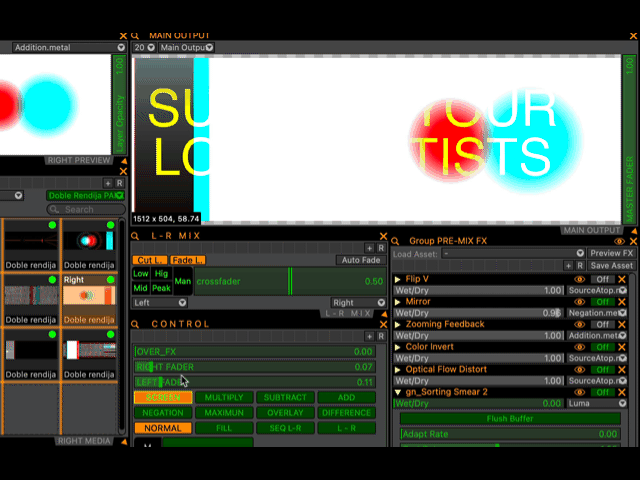Toggle Zooming Feedback Off switch

pyautogui.click(x=602, y=324)
